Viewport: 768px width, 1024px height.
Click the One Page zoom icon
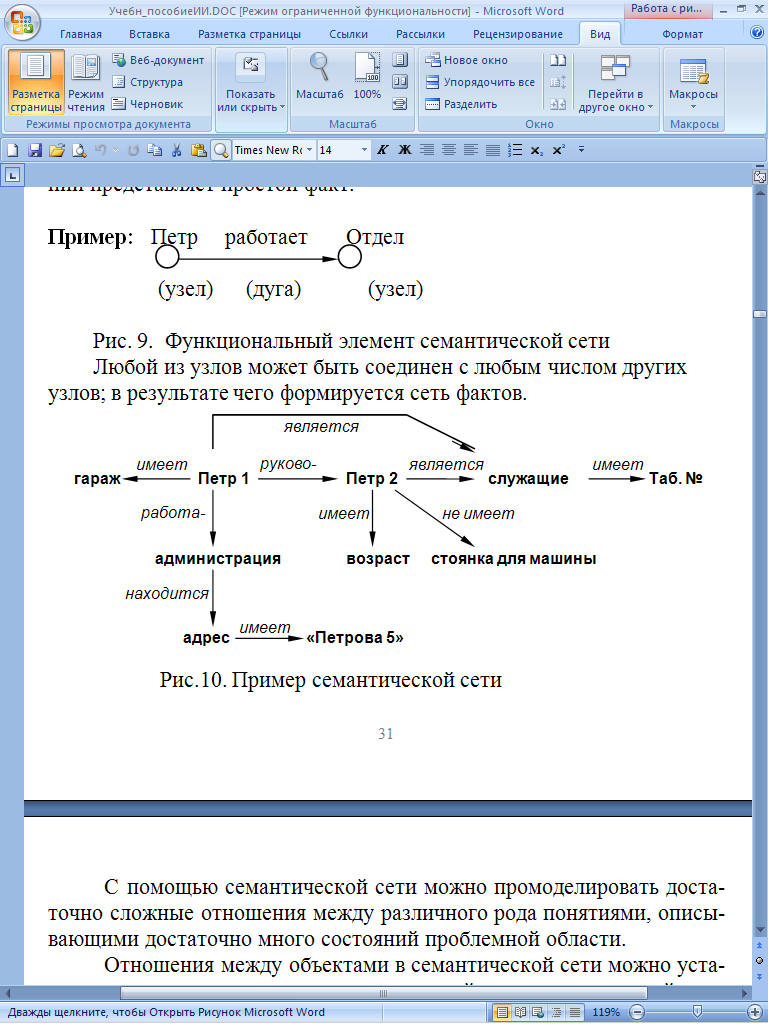click(x=400, y=60)
